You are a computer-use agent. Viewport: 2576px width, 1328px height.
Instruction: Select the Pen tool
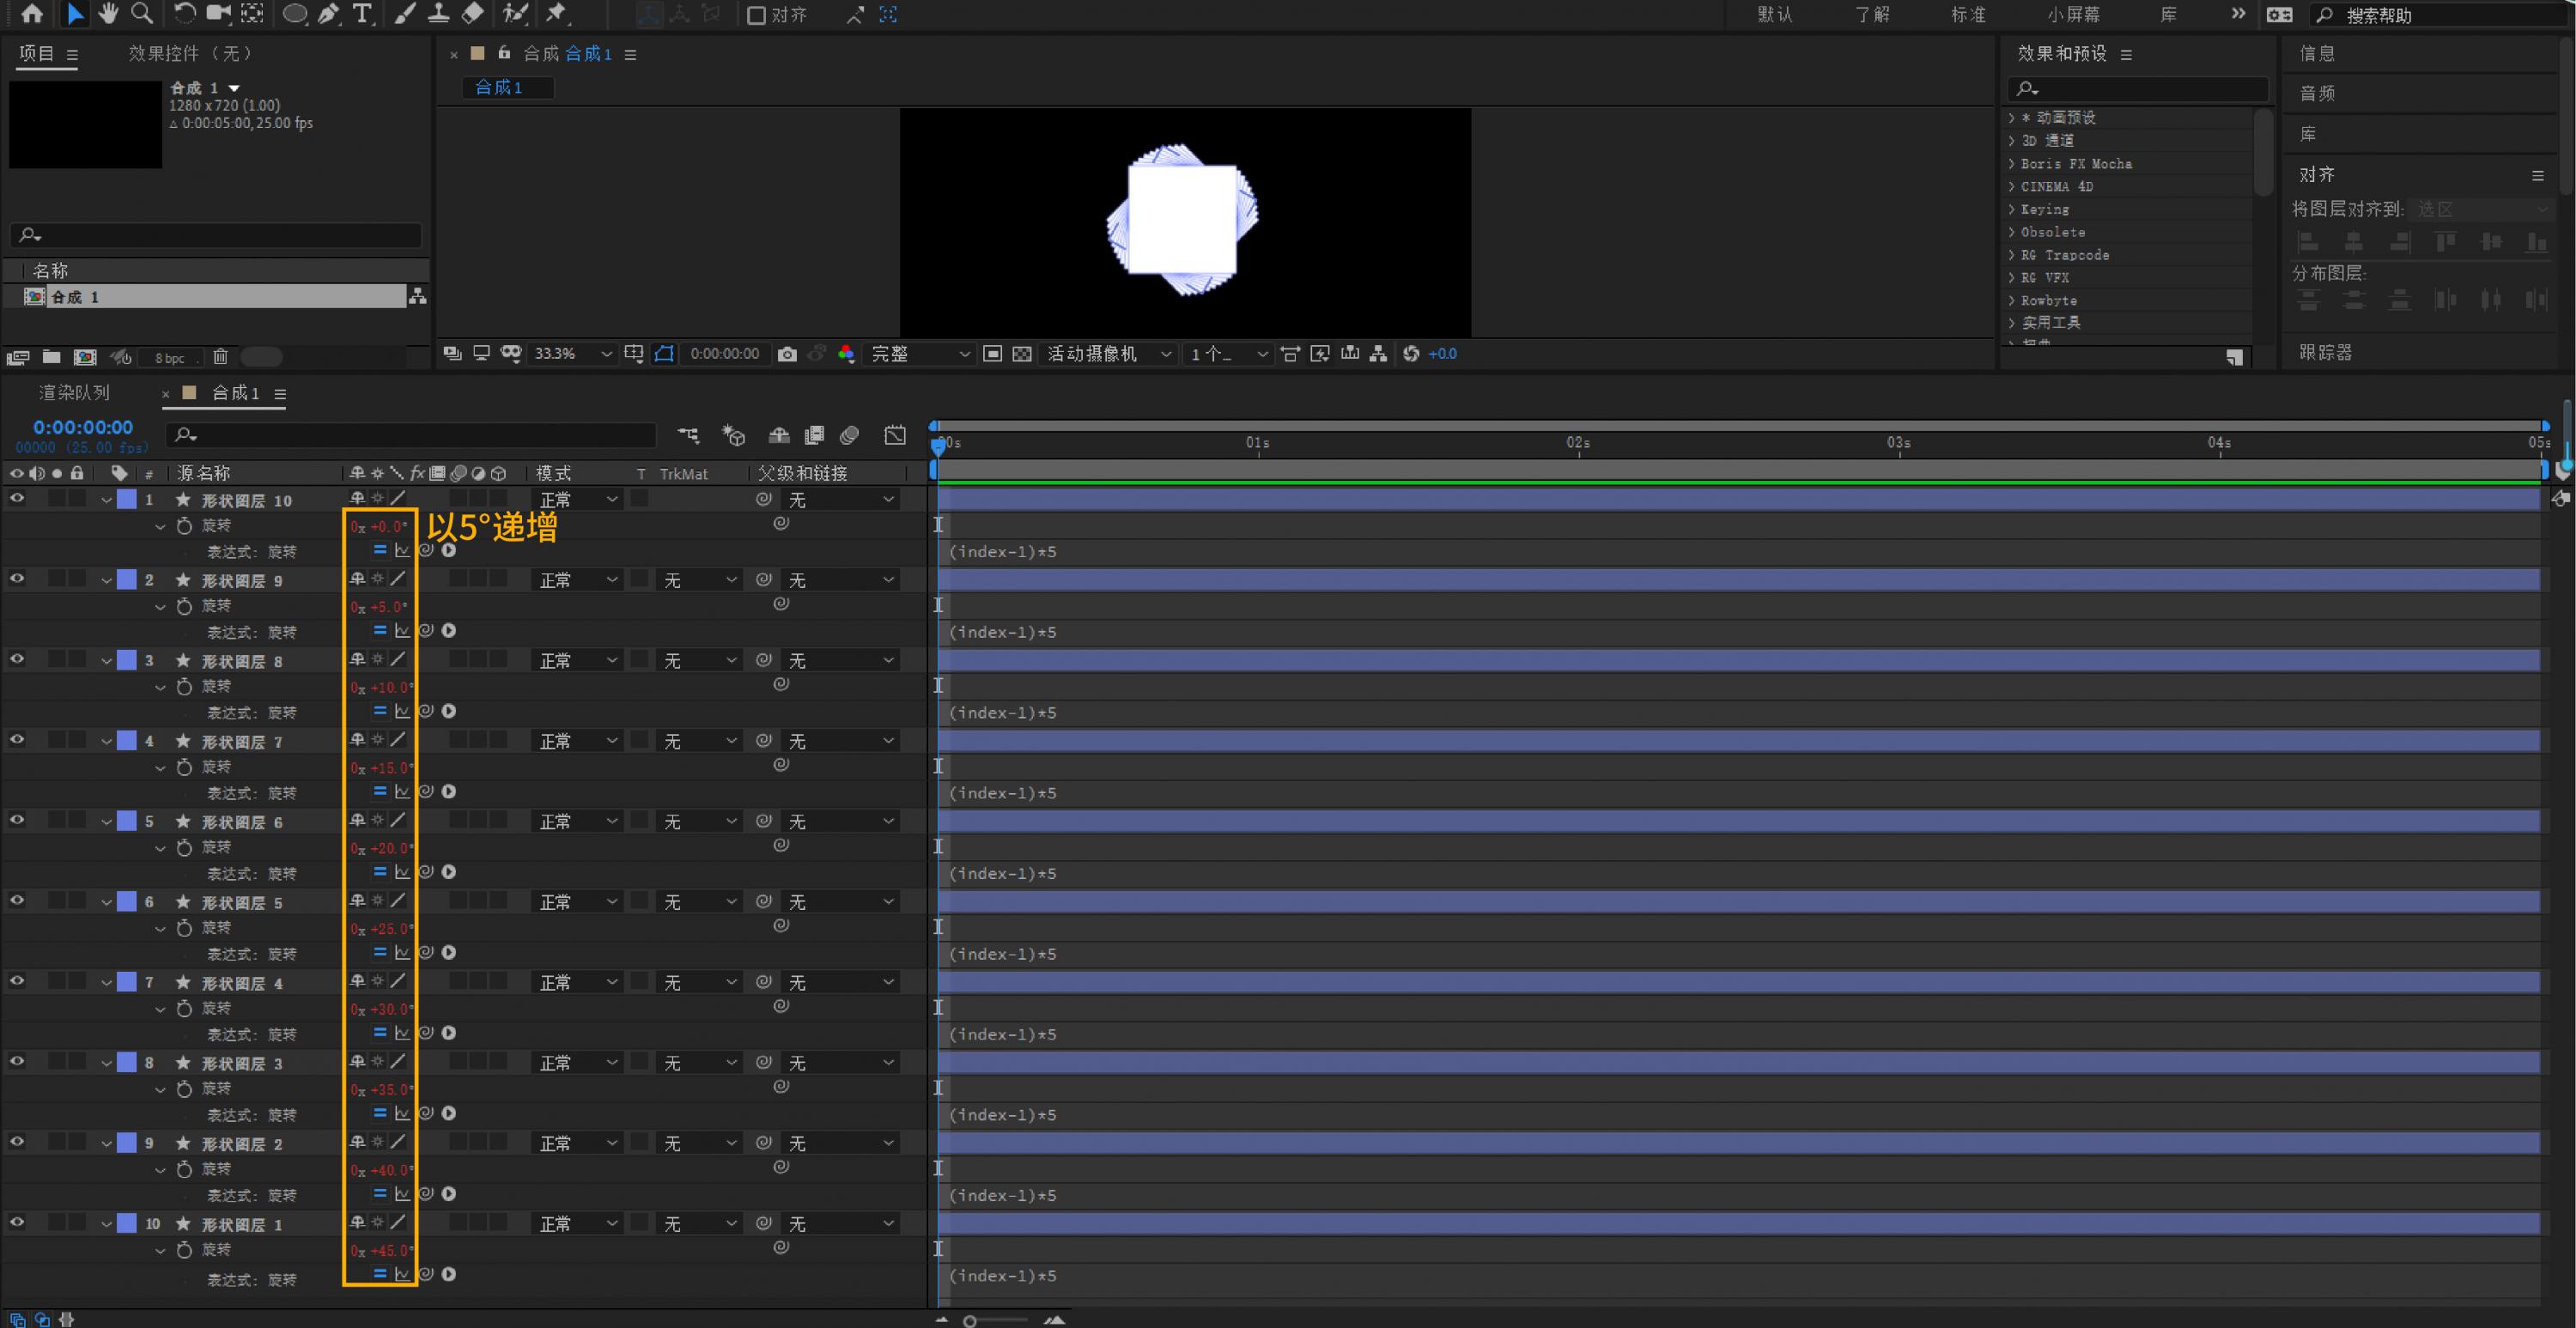328,14
